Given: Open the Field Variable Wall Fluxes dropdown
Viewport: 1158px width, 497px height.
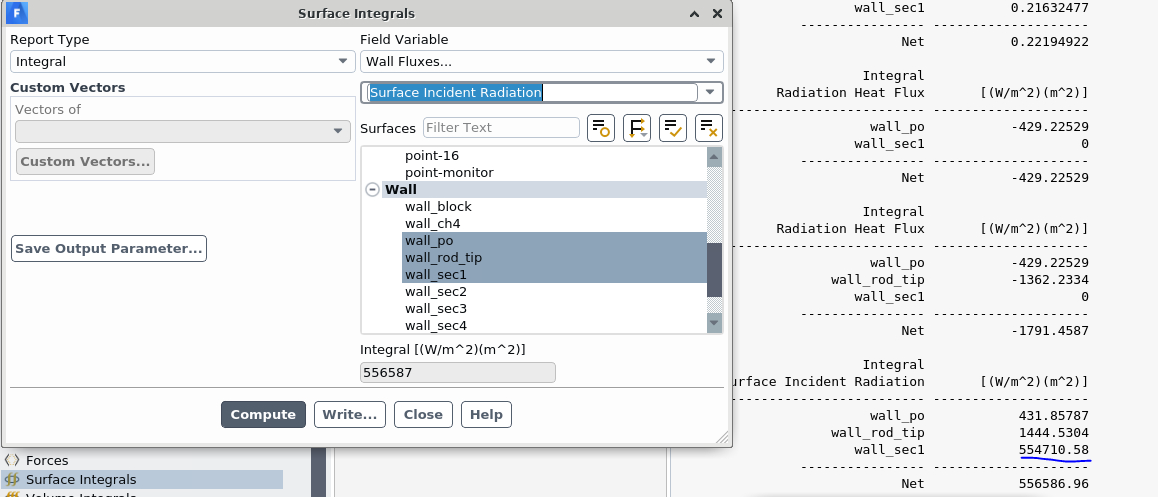Looking at the screenshot, I should pos(541,62).
